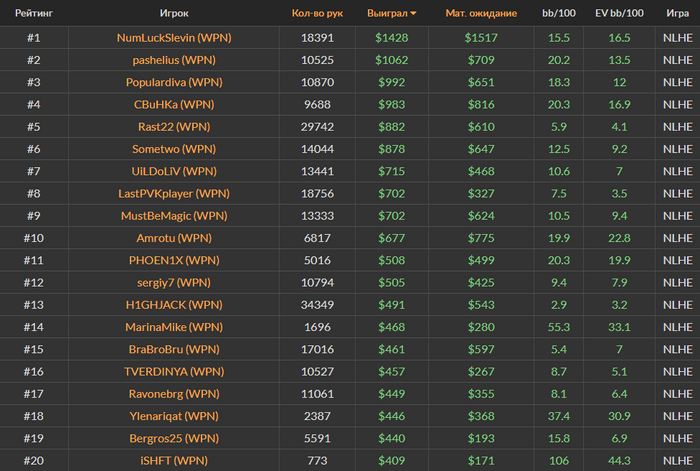Sort by EV bb/100 column header
The image size is (700, 471).
(619, 13)
